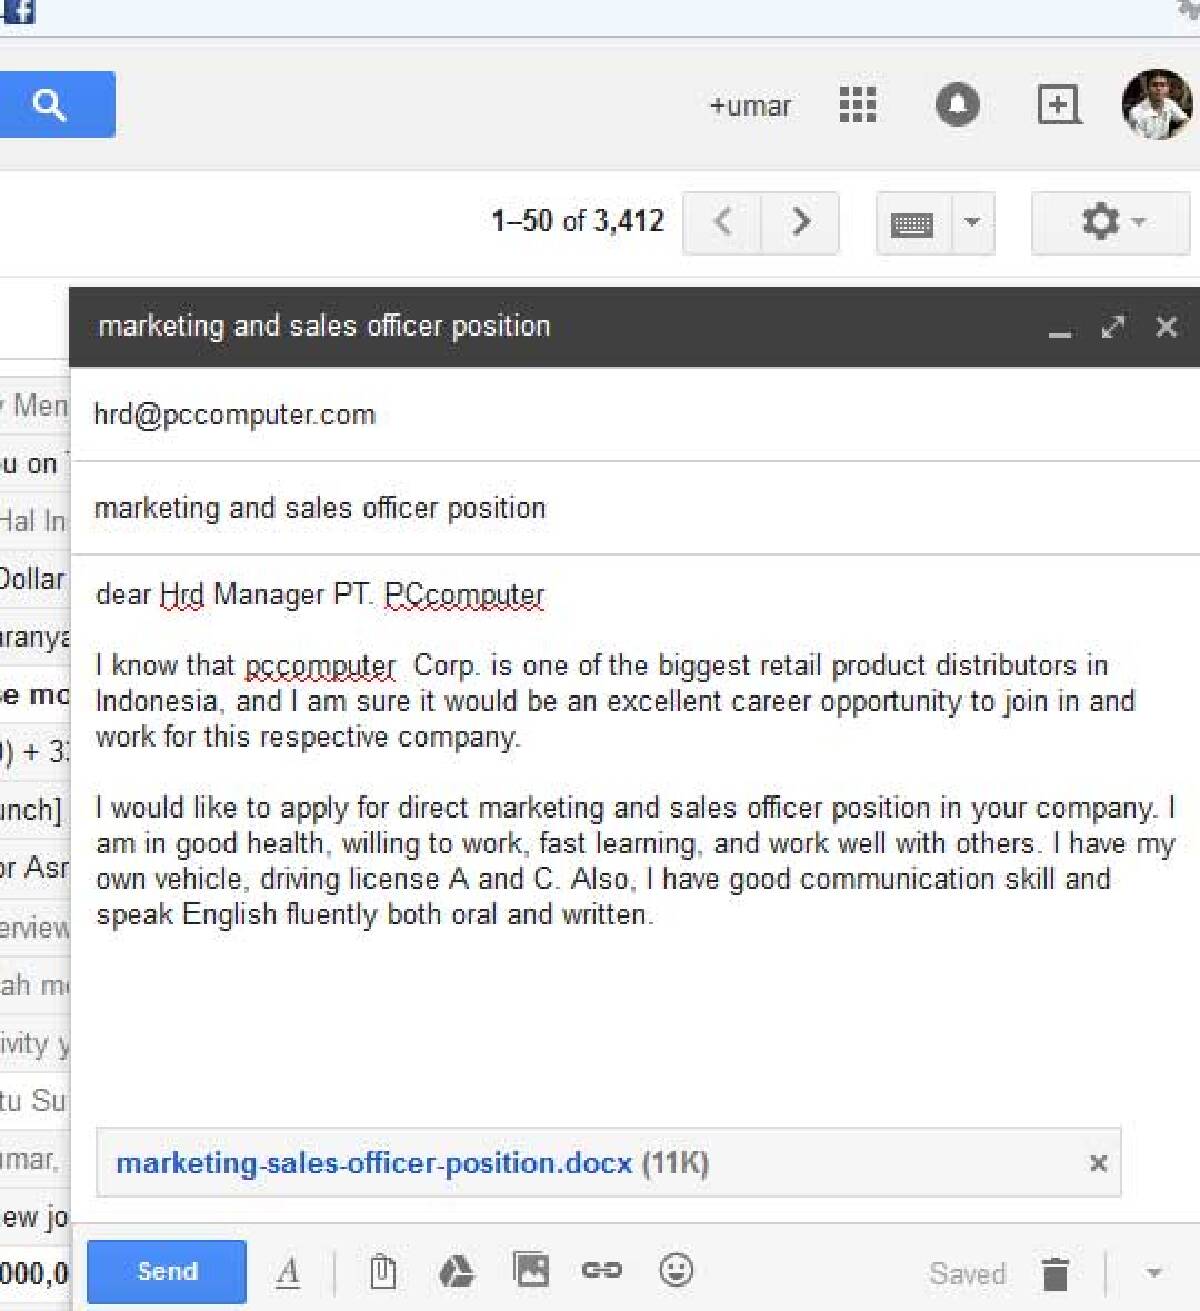This screenshot has height=1311, width=1200.
Task: Click the underlined word Hrd in greeting
Action: point(182,595)
